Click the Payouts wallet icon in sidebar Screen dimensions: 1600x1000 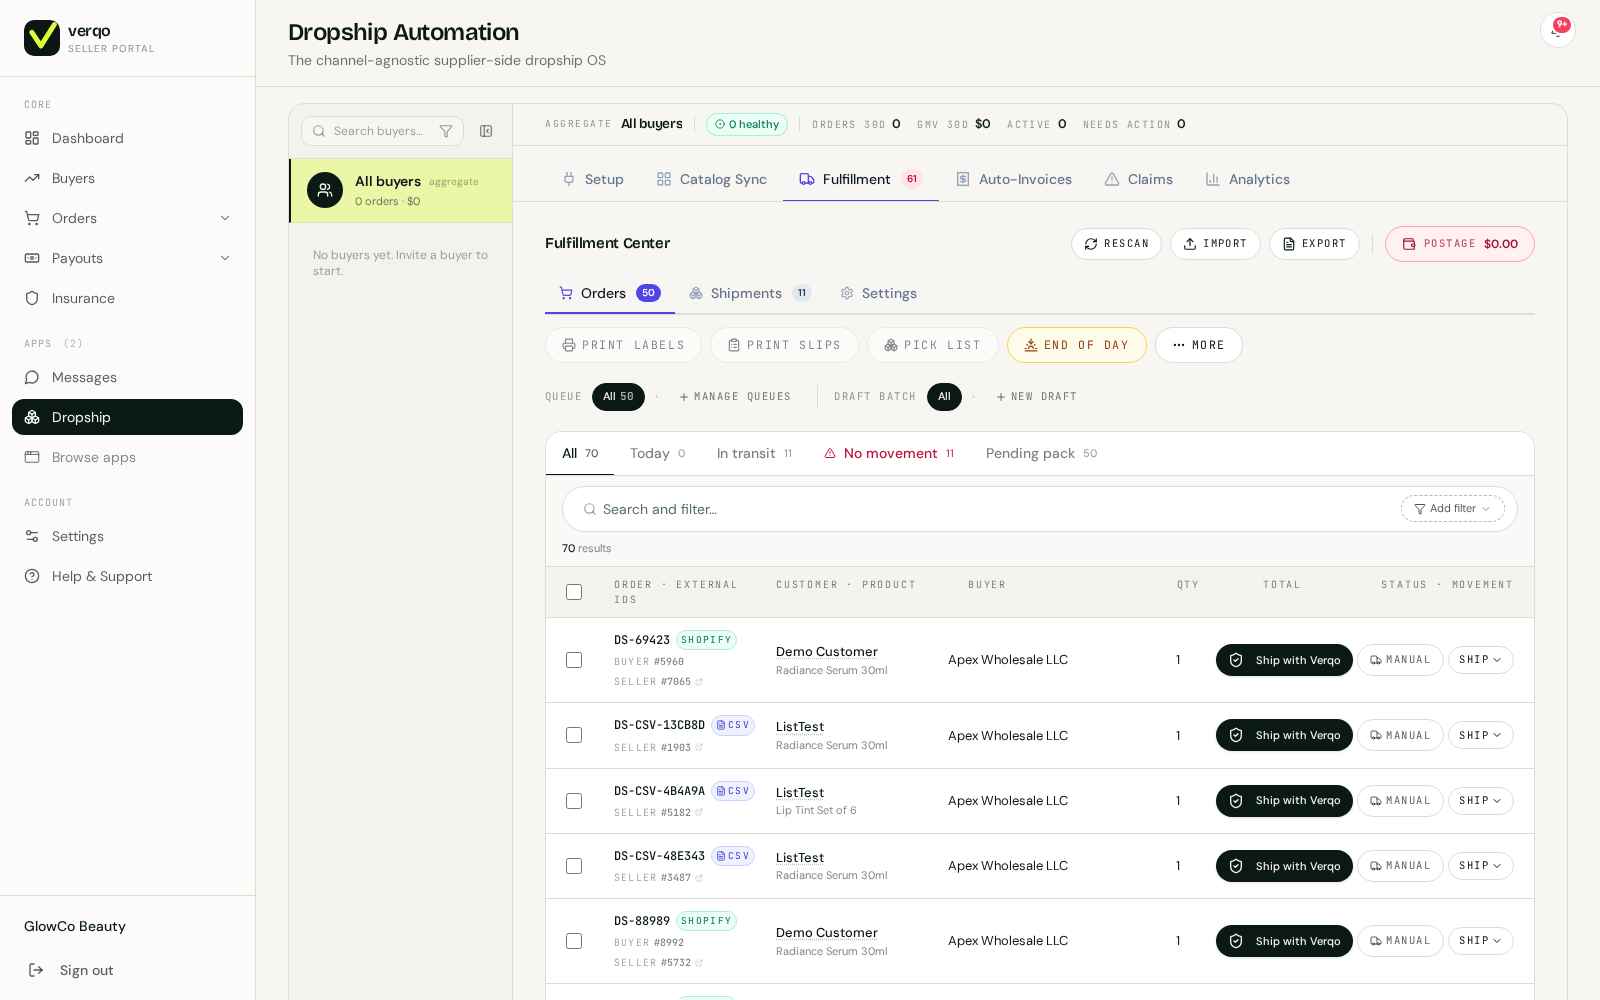click(x=32, y=258)
